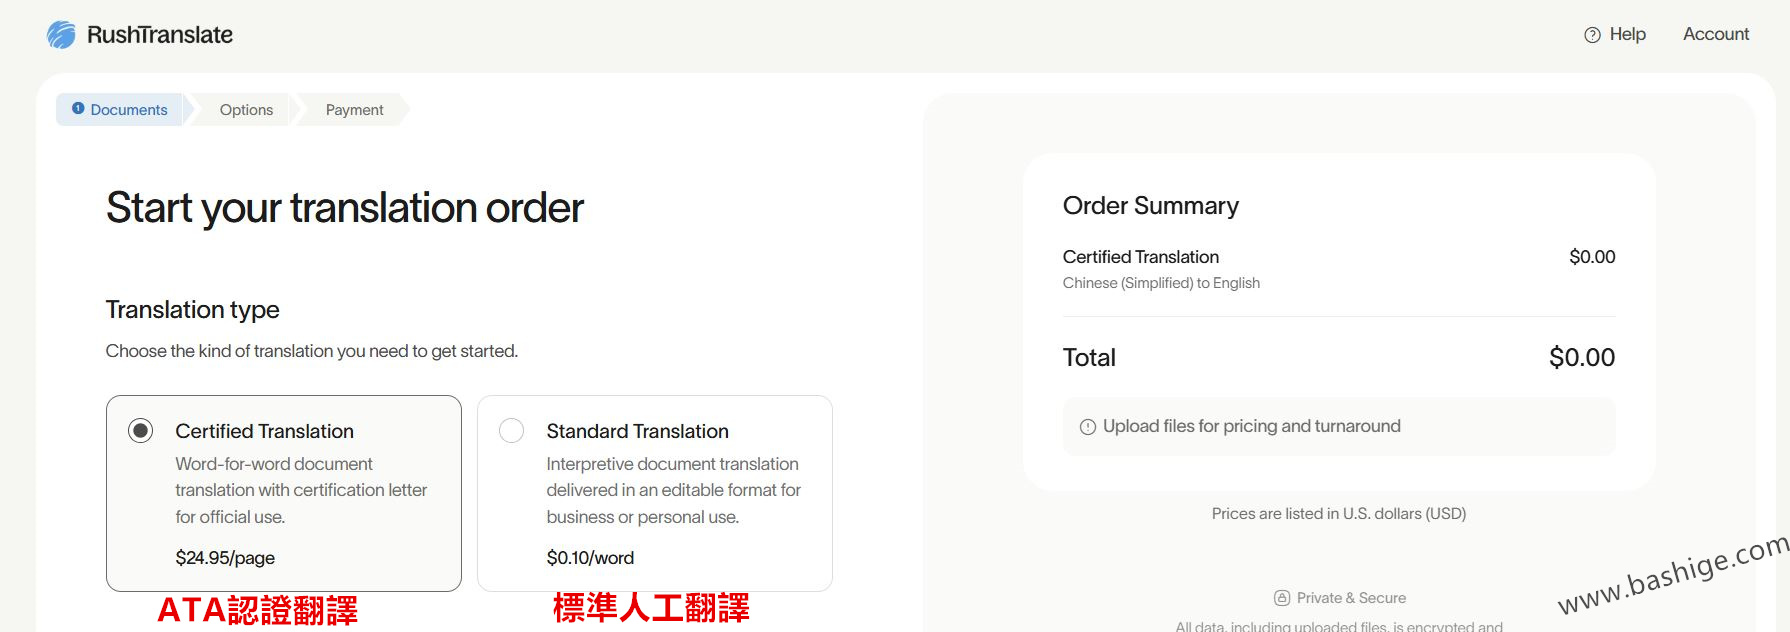Click the Order Summary heading
This screenshot has height=632, width=1790.
(x=1150, y=206)
